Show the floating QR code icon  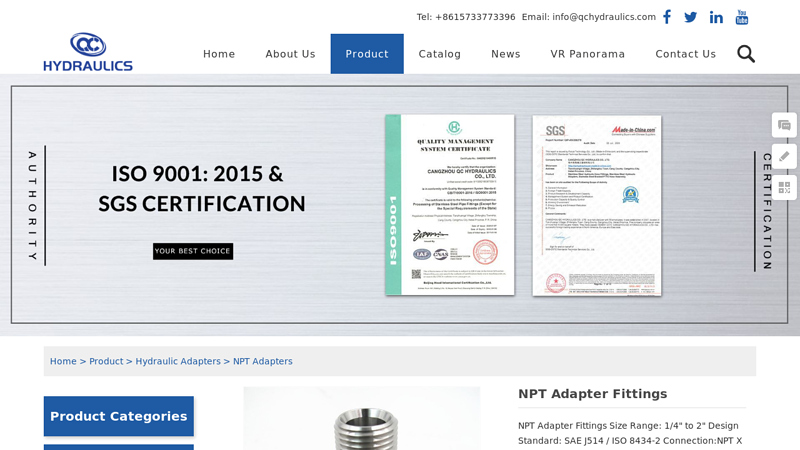[784, 188]
